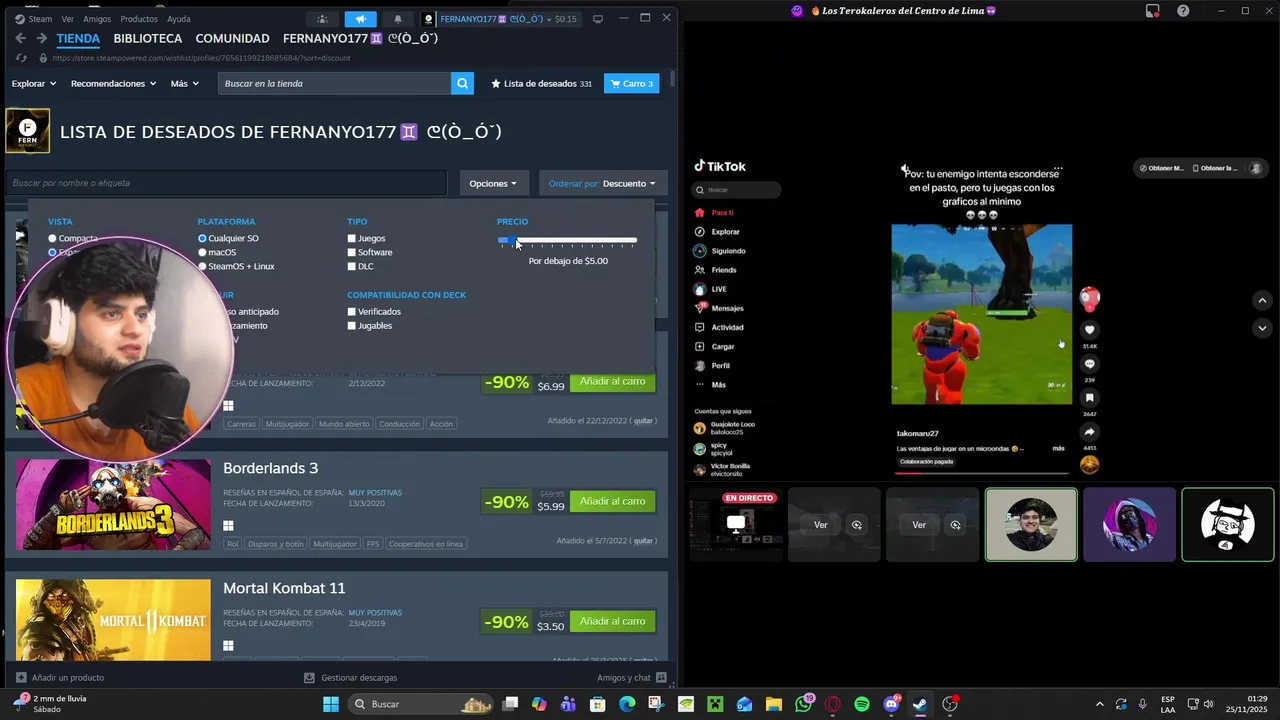
Task: Reload the Steam store page
Action: point(21,58)
